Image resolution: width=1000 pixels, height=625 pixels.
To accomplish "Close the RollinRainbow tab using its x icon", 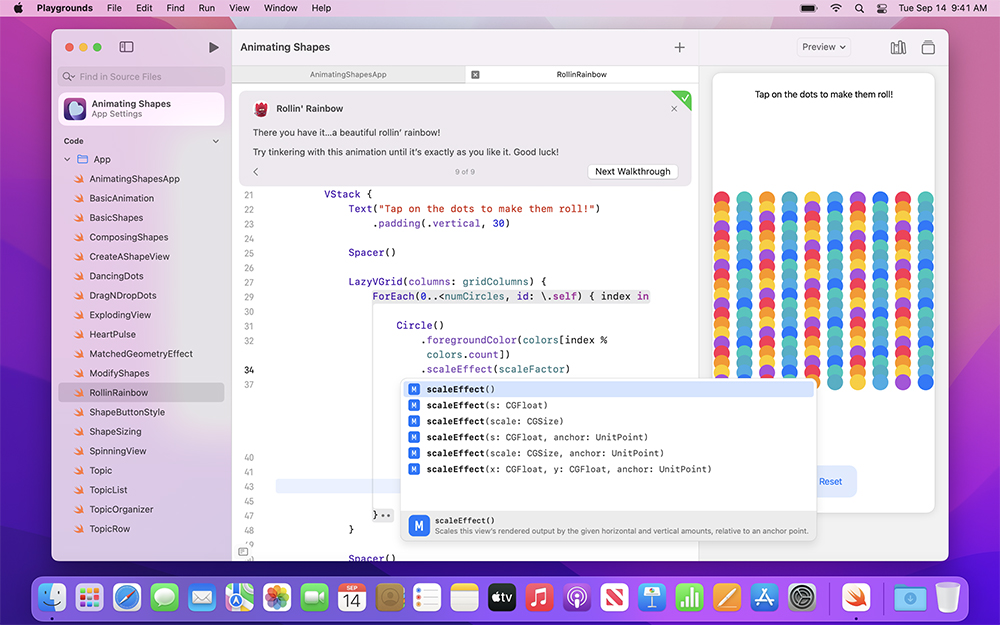I will 475,74.
